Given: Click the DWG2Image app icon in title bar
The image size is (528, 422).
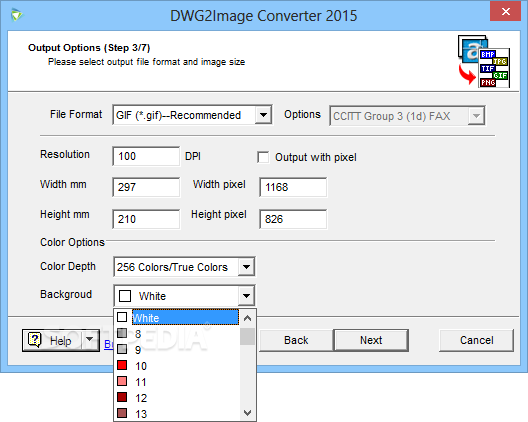Looking at the screenshot, I should click(16, 15).
